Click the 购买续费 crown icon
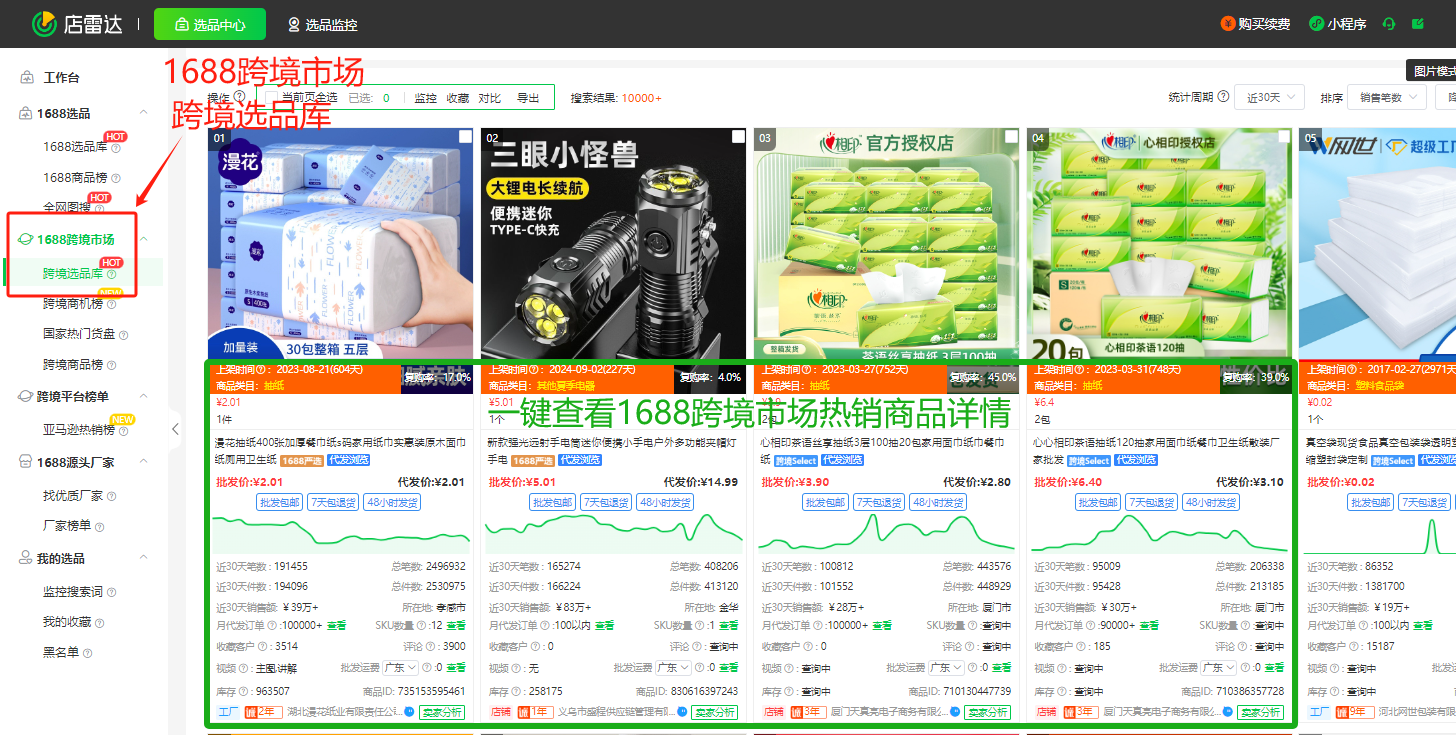The height and width of the screenshot is (735, 1456). [x=1227, y=23]
